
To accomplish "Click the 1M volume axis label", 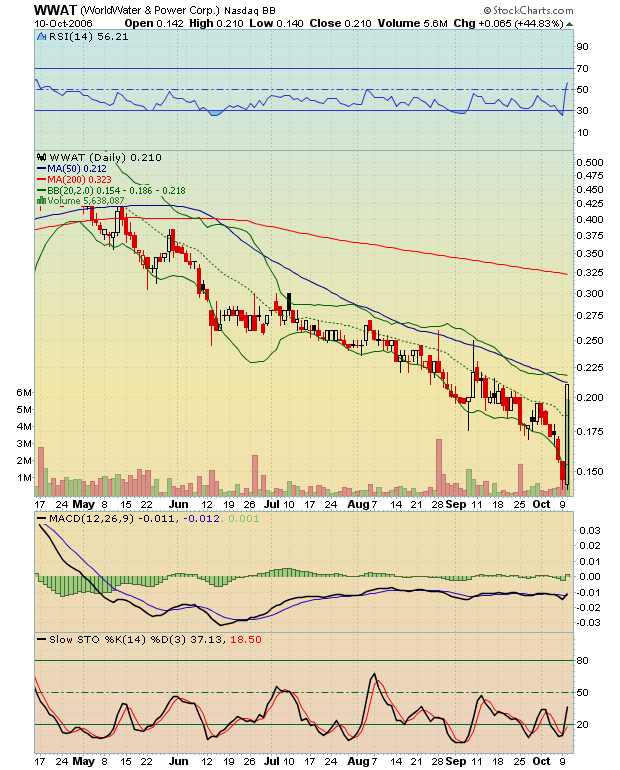I will click(x=24, y=477).
